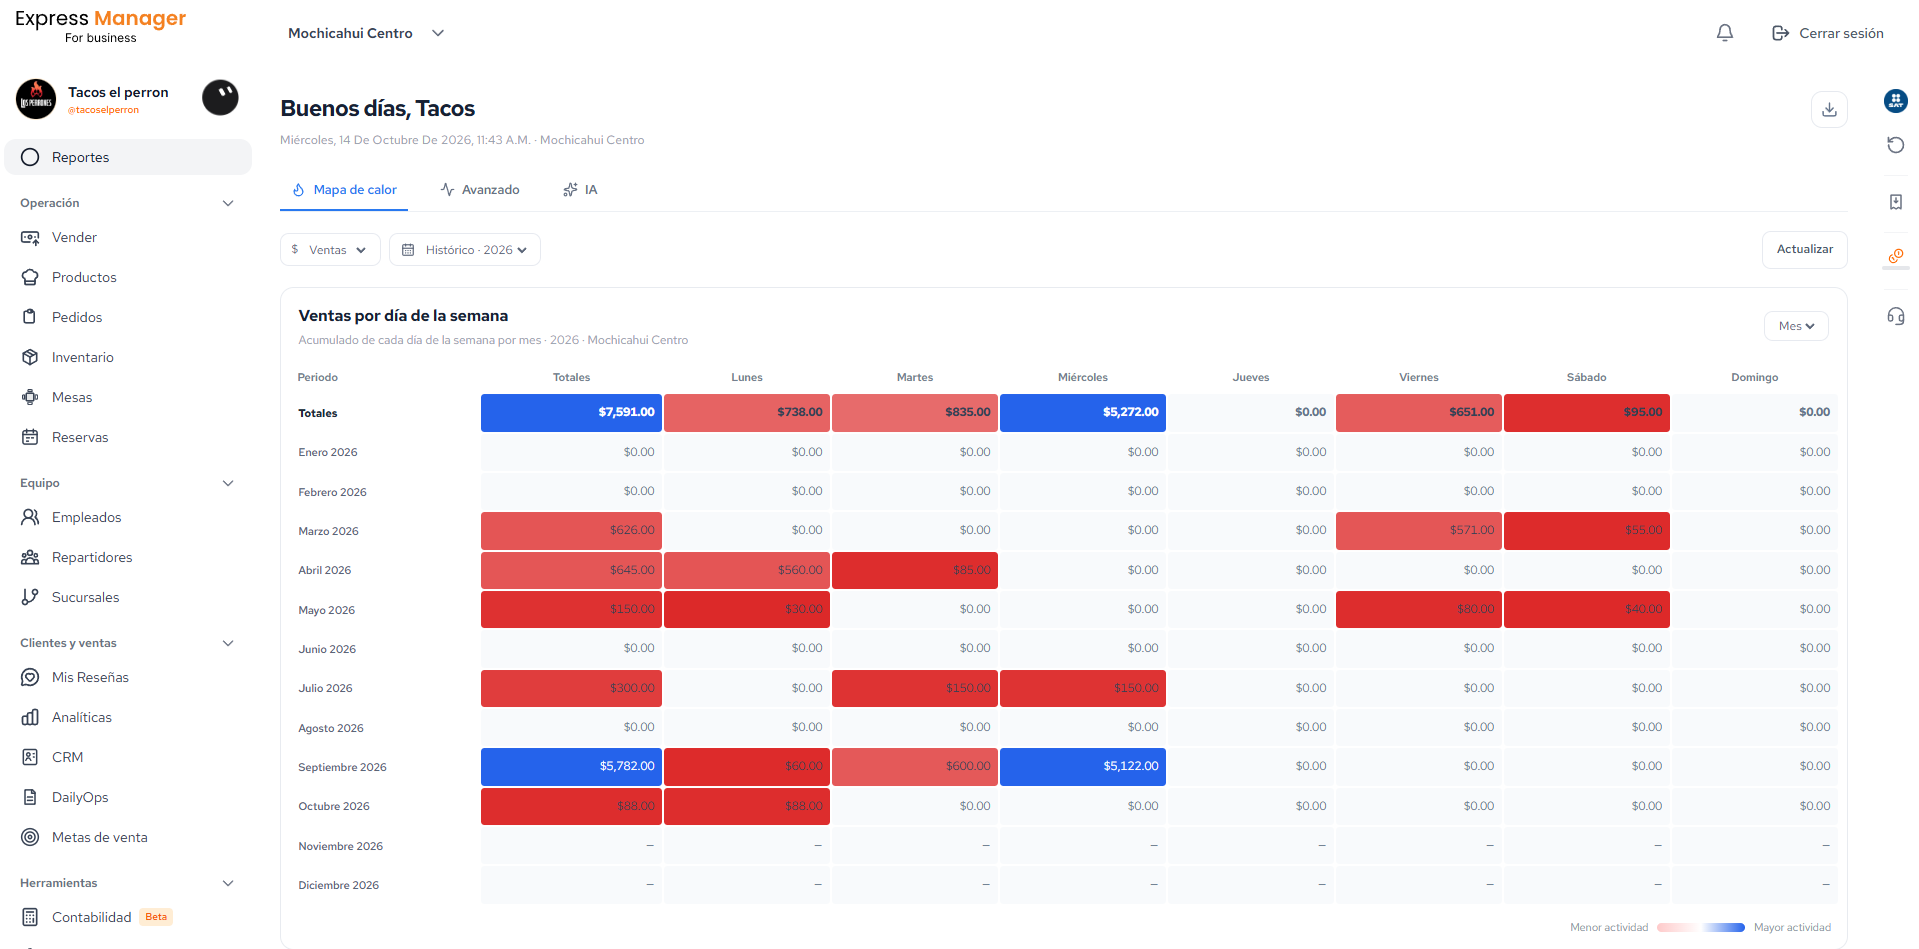The width and height of the screenshot is (1919, 949).
Task: Open the Ventas metric dropdown
Action: point(330,250)
